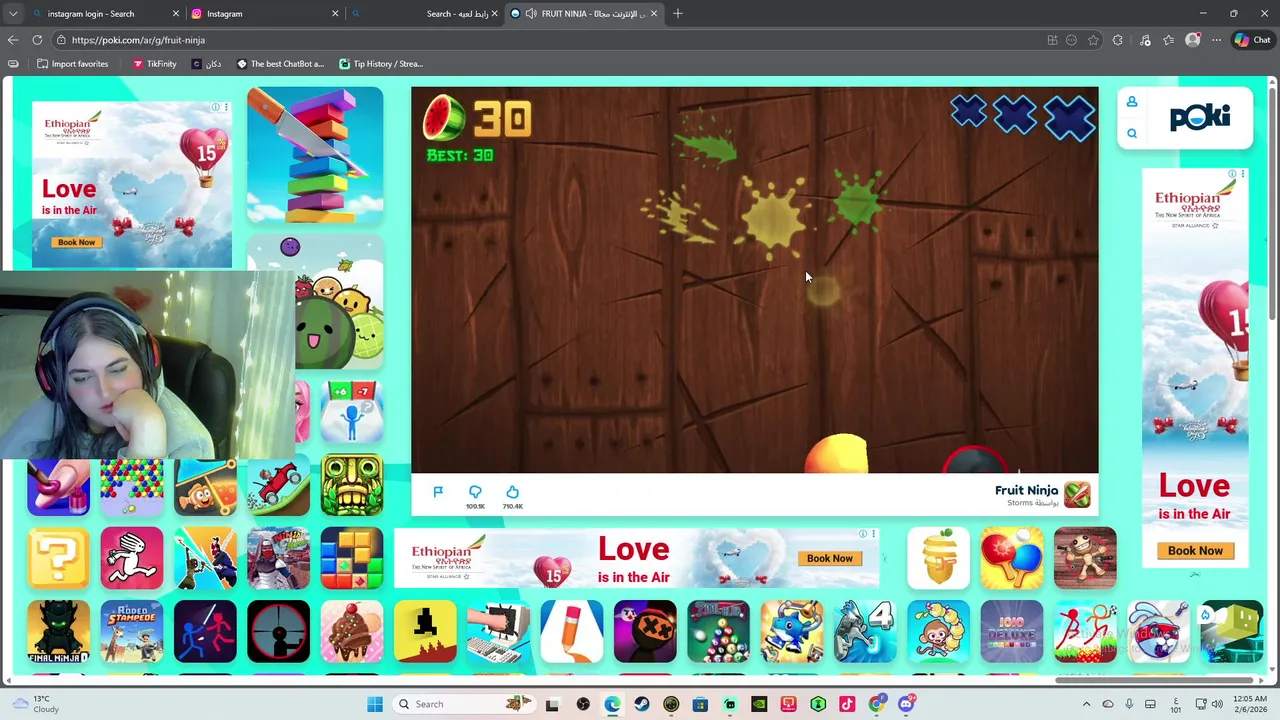Open the yellow question mark block game
1280x720 pixels.
[x=58, y=558]
